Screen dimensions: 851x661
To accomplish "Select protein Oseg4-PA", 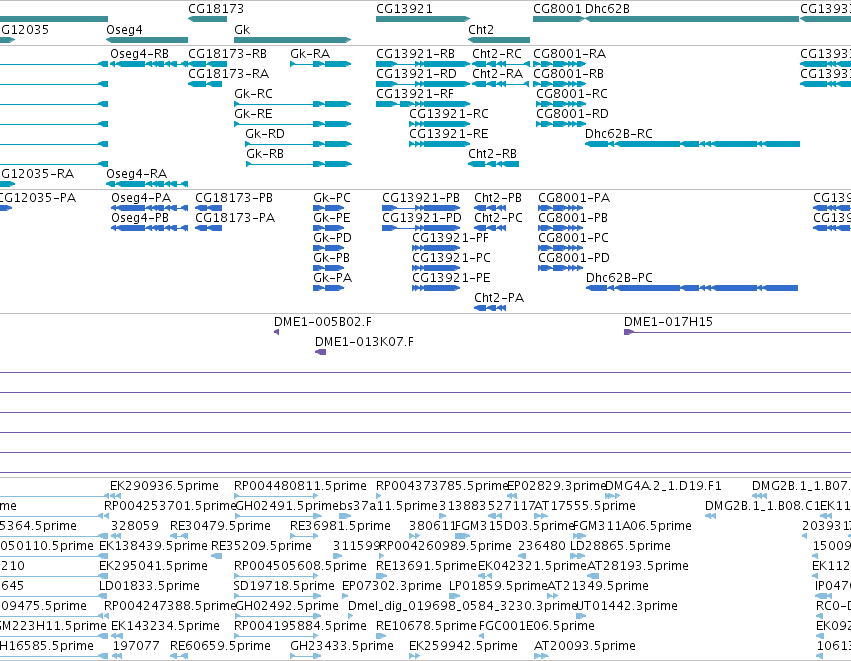I will (141, 198).
